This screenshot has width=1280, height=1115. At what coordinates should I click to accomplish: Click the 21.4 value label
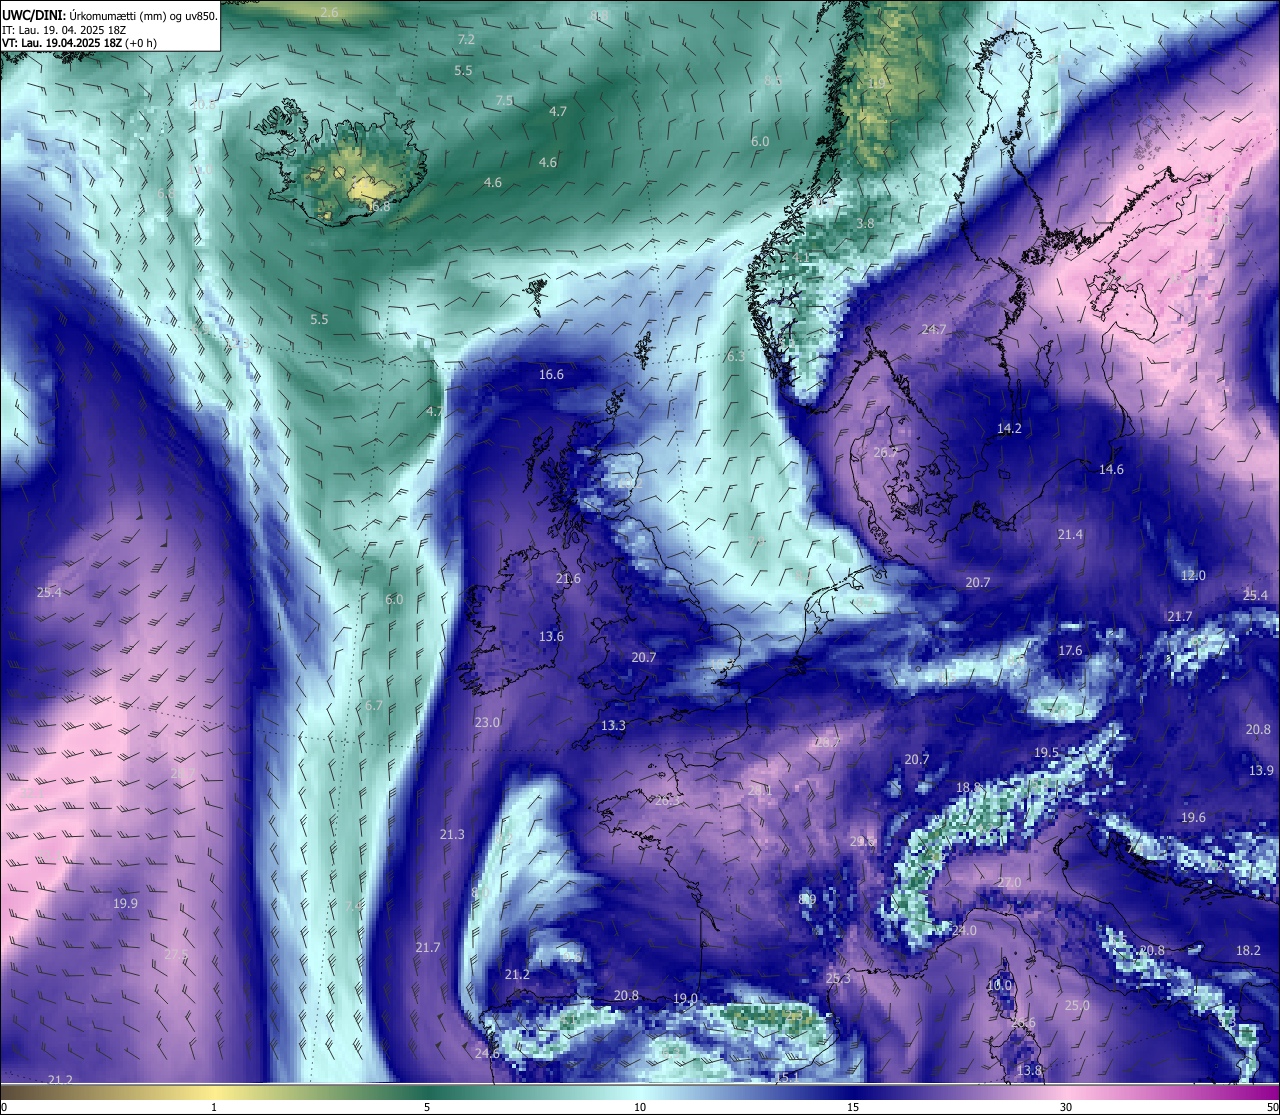click(1070, 535)
